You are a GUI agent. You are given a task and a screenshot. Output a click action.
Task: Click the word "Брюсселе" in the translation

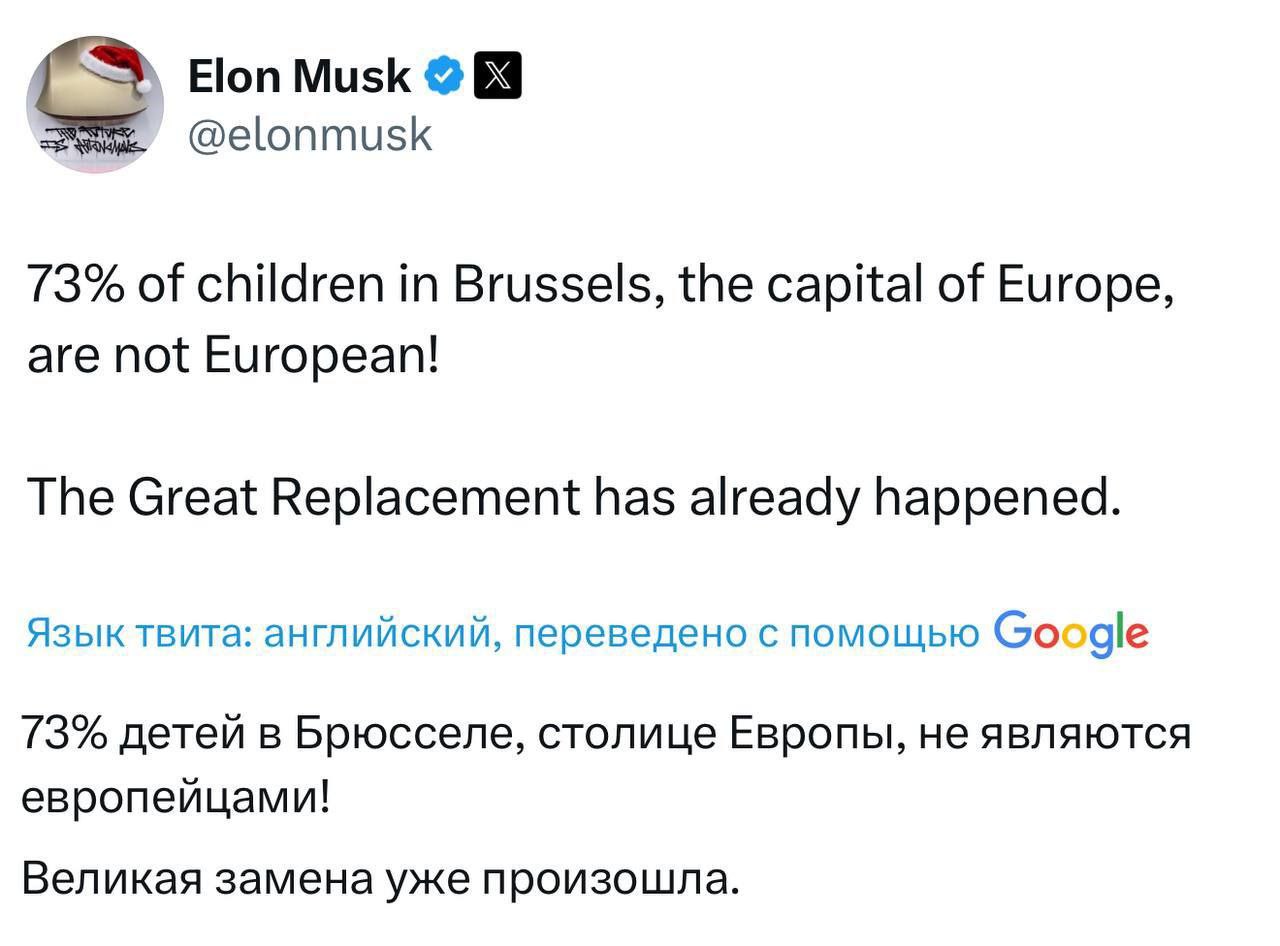[397, 733]
